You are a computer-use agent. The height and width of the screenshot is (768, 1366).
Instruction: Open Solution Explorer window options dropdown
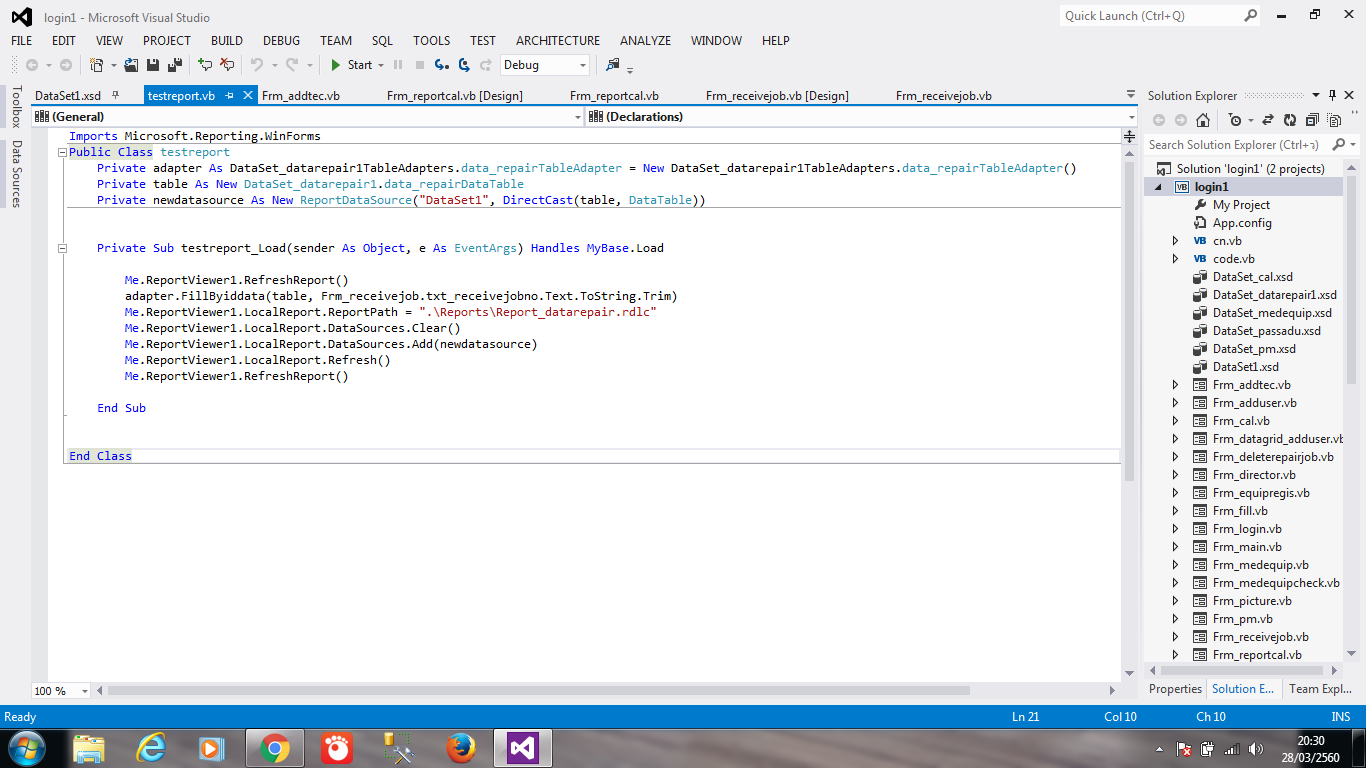(1316, 96)
